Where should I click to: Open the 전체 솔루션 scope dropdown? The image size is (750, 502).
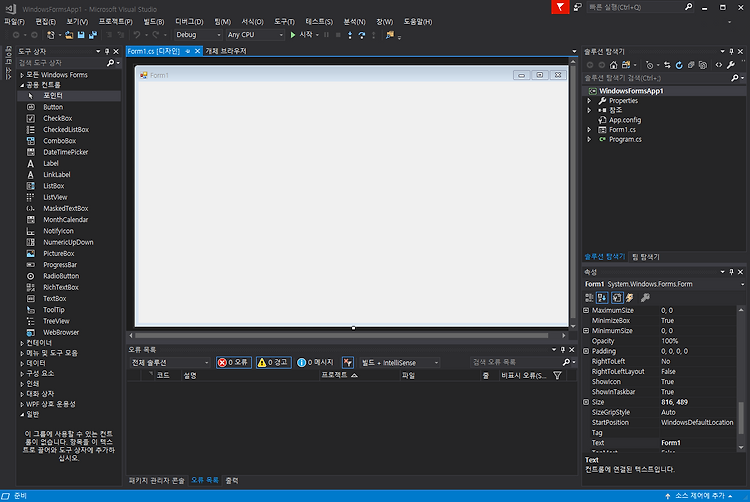pyautogui.click(x=170, y=362)
